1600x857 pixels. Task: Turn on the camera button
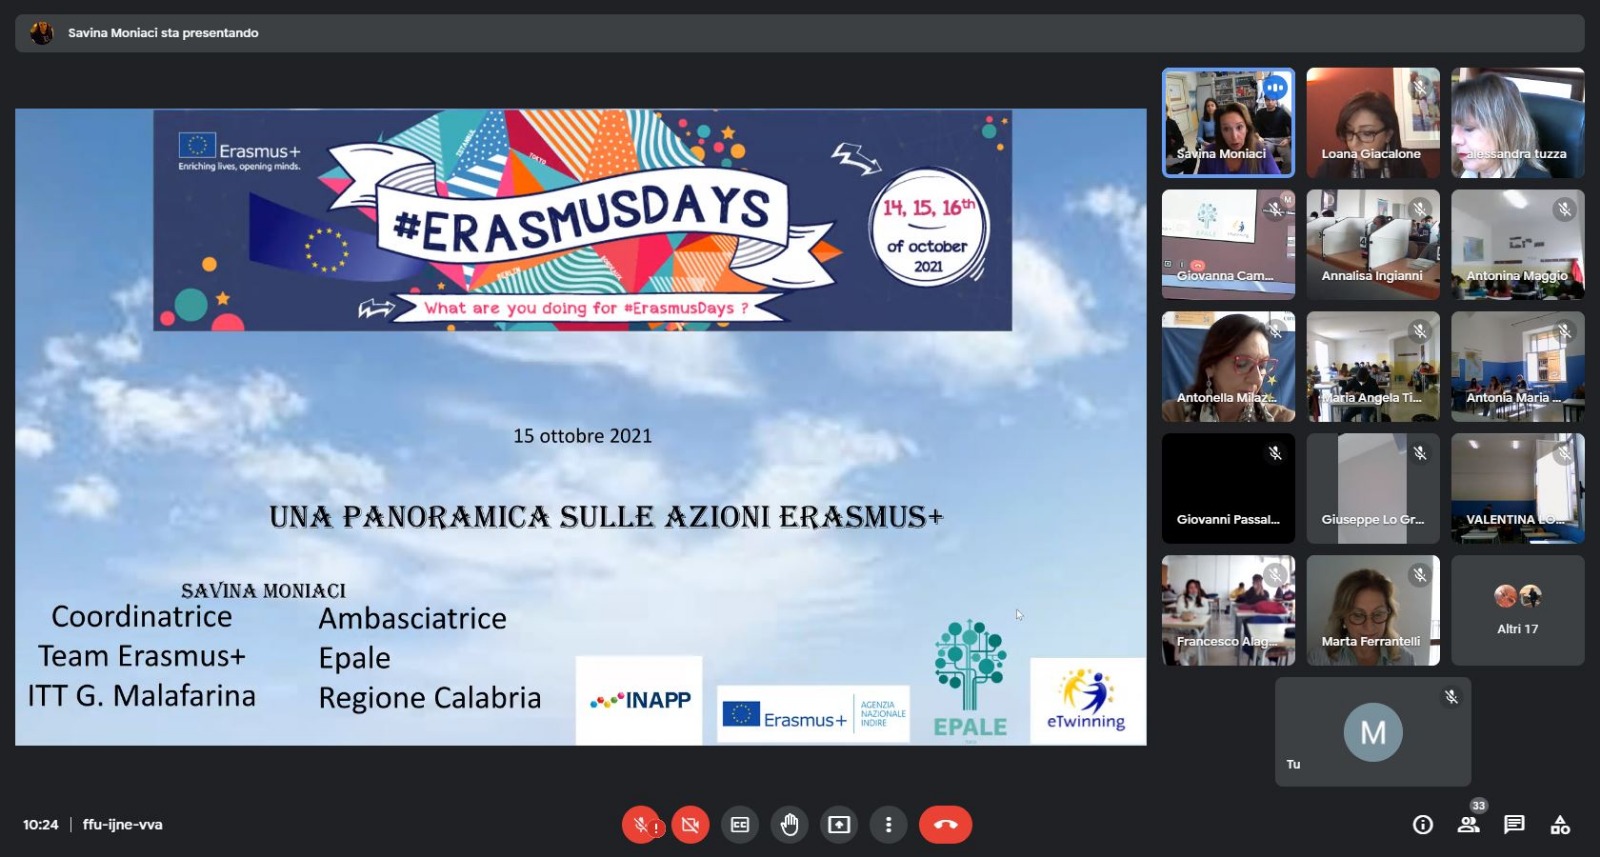(690, 825)
